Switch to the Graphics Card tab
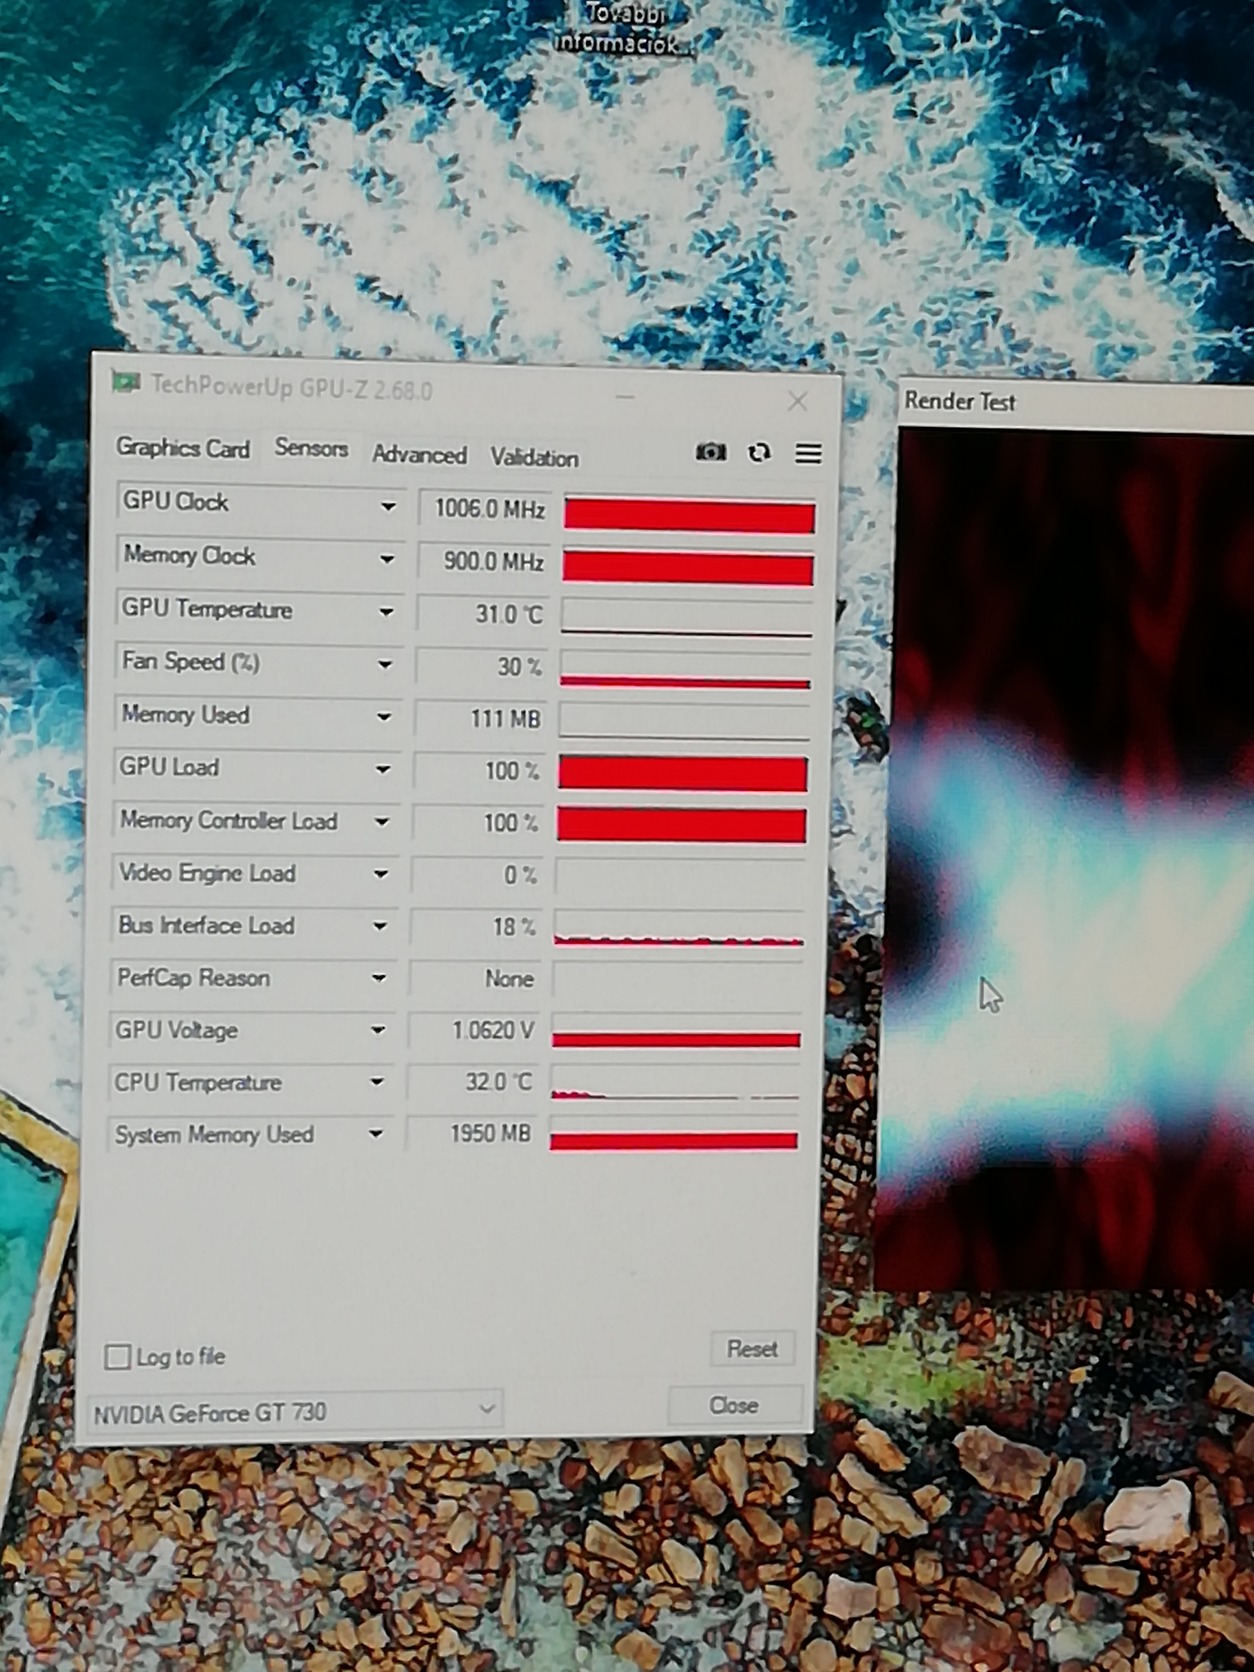1254x1672 pixels. click(x=183, y=448)
